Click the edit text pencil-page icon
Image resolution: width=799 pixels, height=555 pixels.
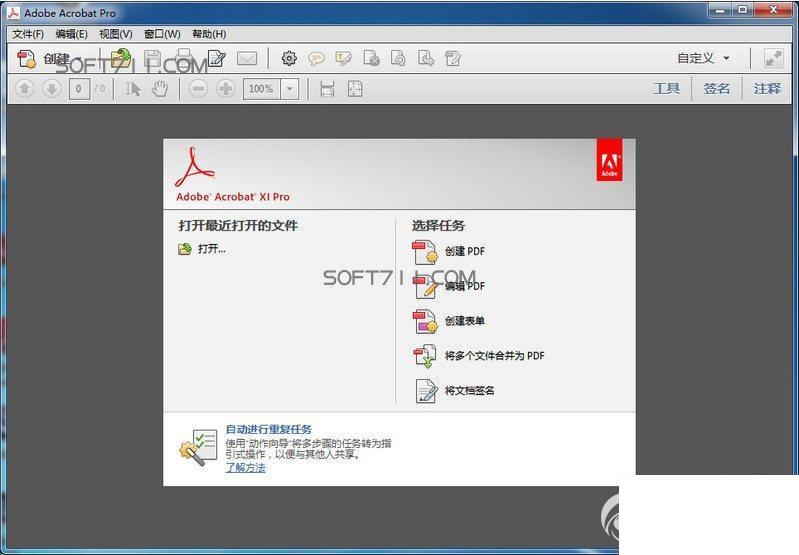pos(217,59)
